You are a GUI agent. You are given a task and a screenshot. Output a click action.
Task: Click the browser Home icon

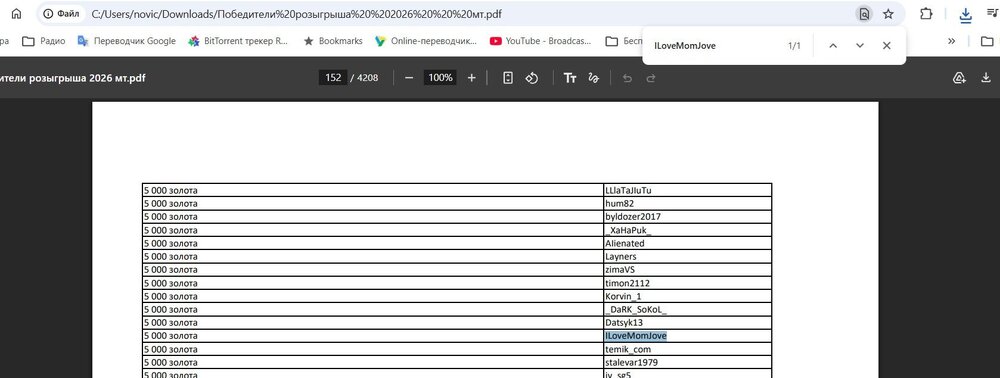pos(17,13)
